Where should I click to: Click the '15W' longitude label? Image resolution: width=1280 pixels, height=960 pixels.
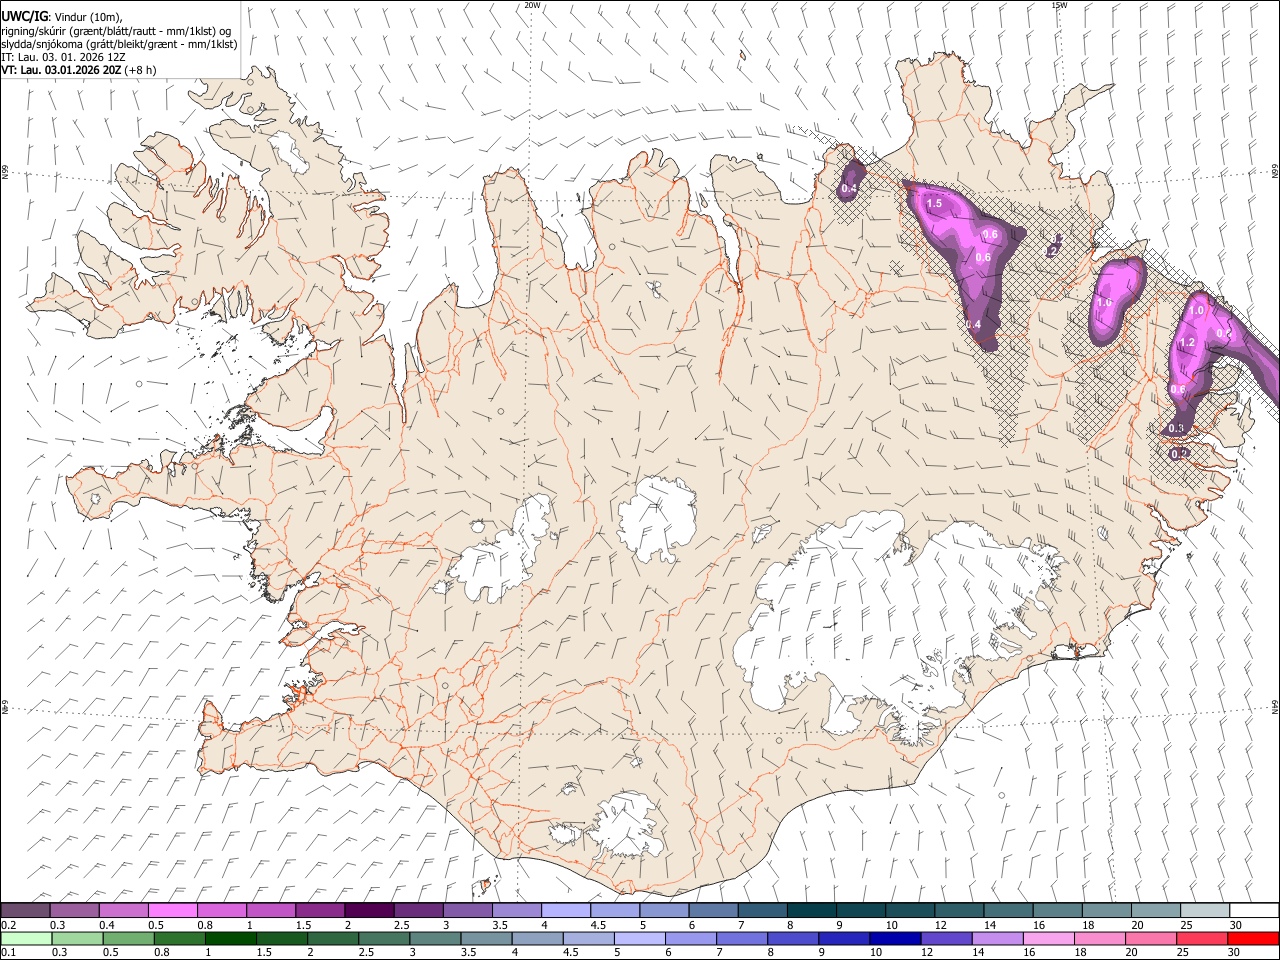tap(1059, 5)
